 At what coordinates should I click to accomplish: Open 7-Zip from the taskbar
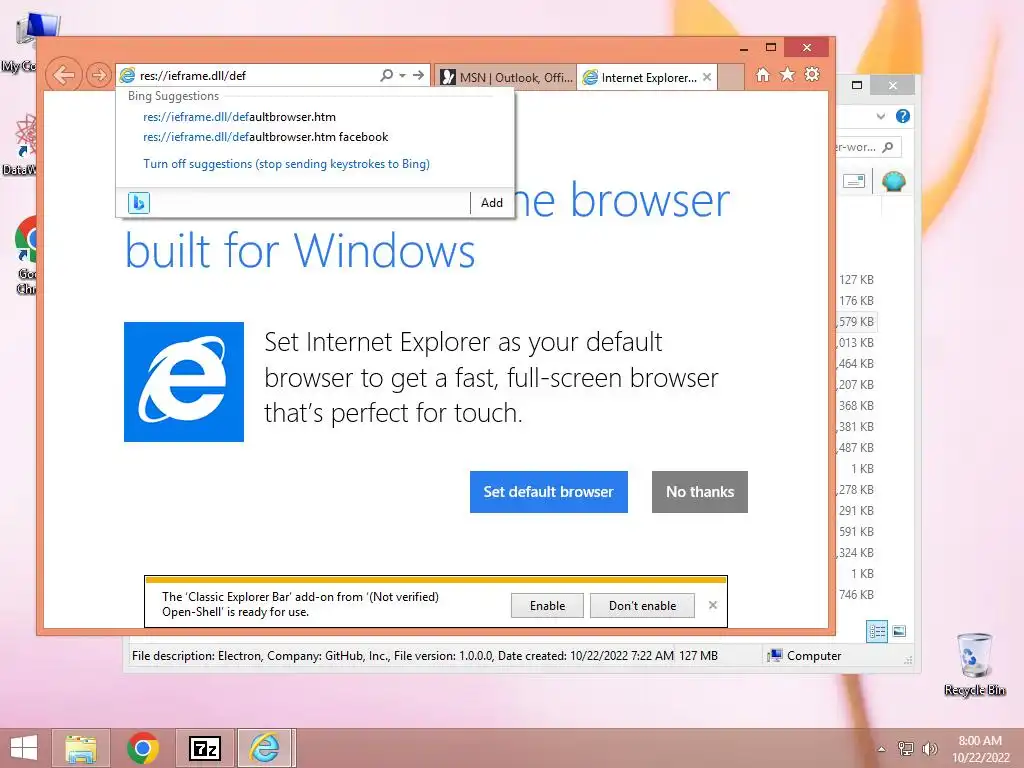pyautogui.click(x=204, y=748)
